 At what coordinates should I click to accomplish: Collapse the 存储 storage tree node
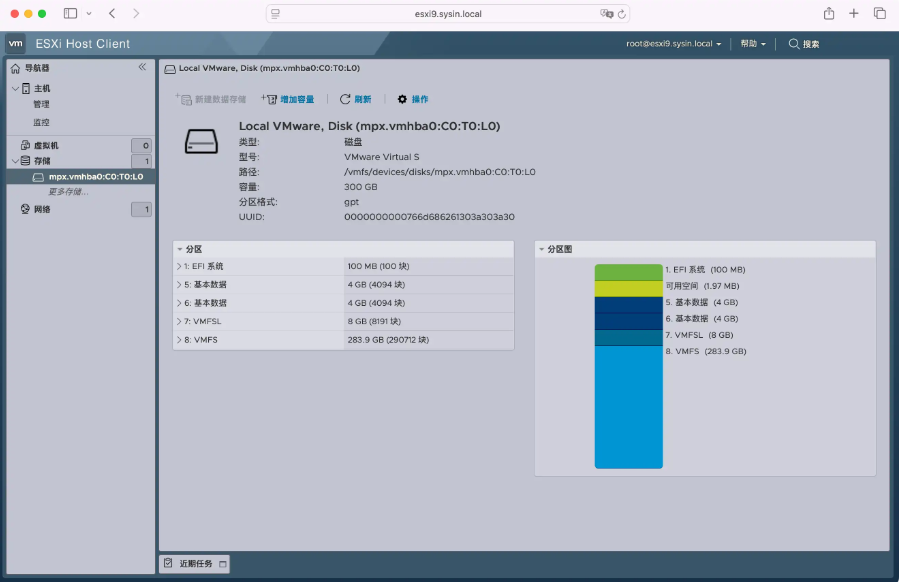click(x=15, y=161)
